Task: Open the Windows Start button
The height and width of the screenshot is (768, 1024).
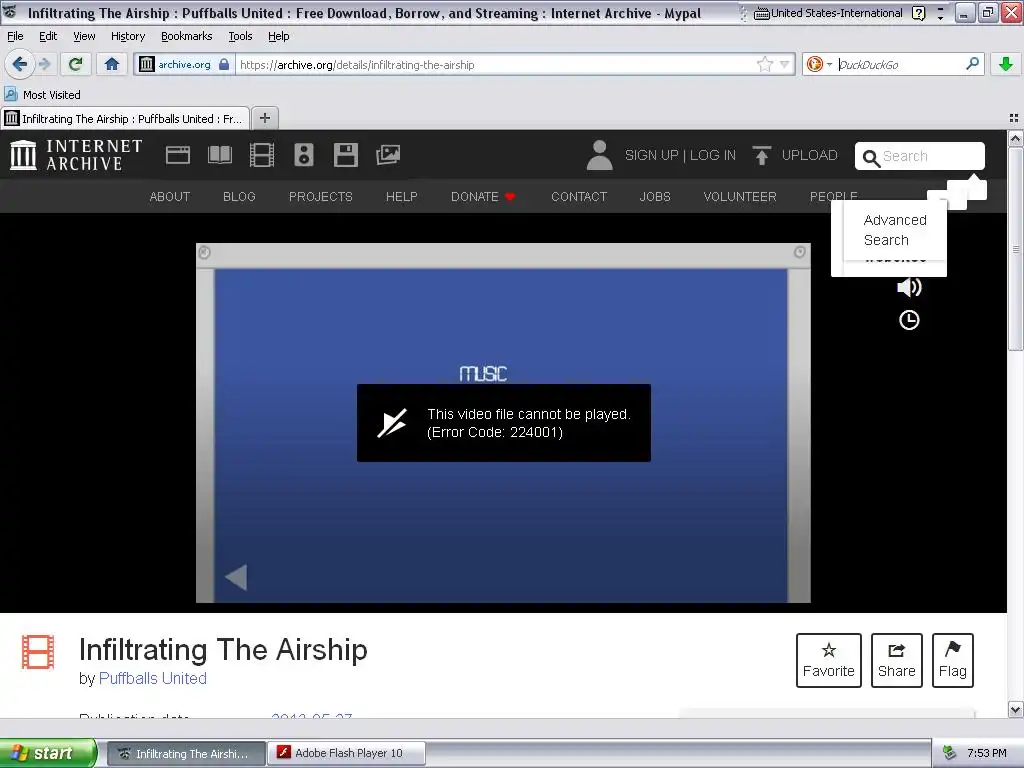Action: pos(48,753)
